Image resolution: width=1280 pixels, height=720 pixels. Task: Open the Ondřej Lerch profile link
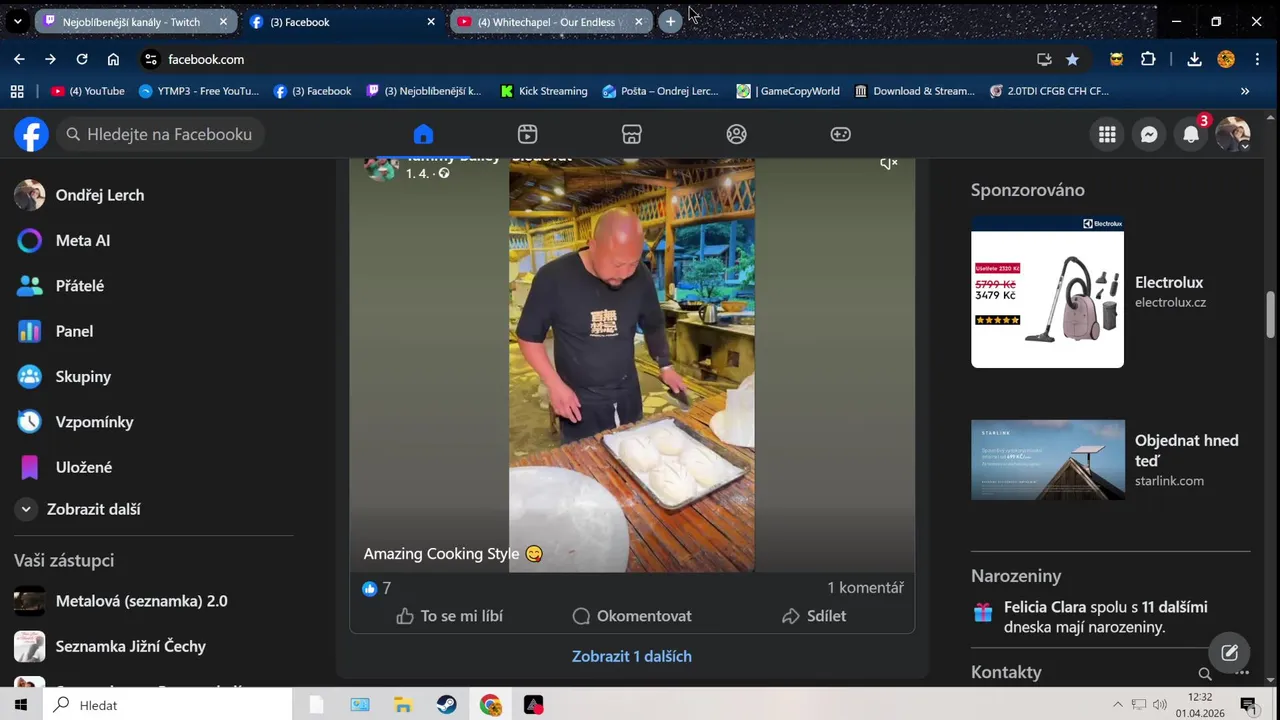(99, 195)
